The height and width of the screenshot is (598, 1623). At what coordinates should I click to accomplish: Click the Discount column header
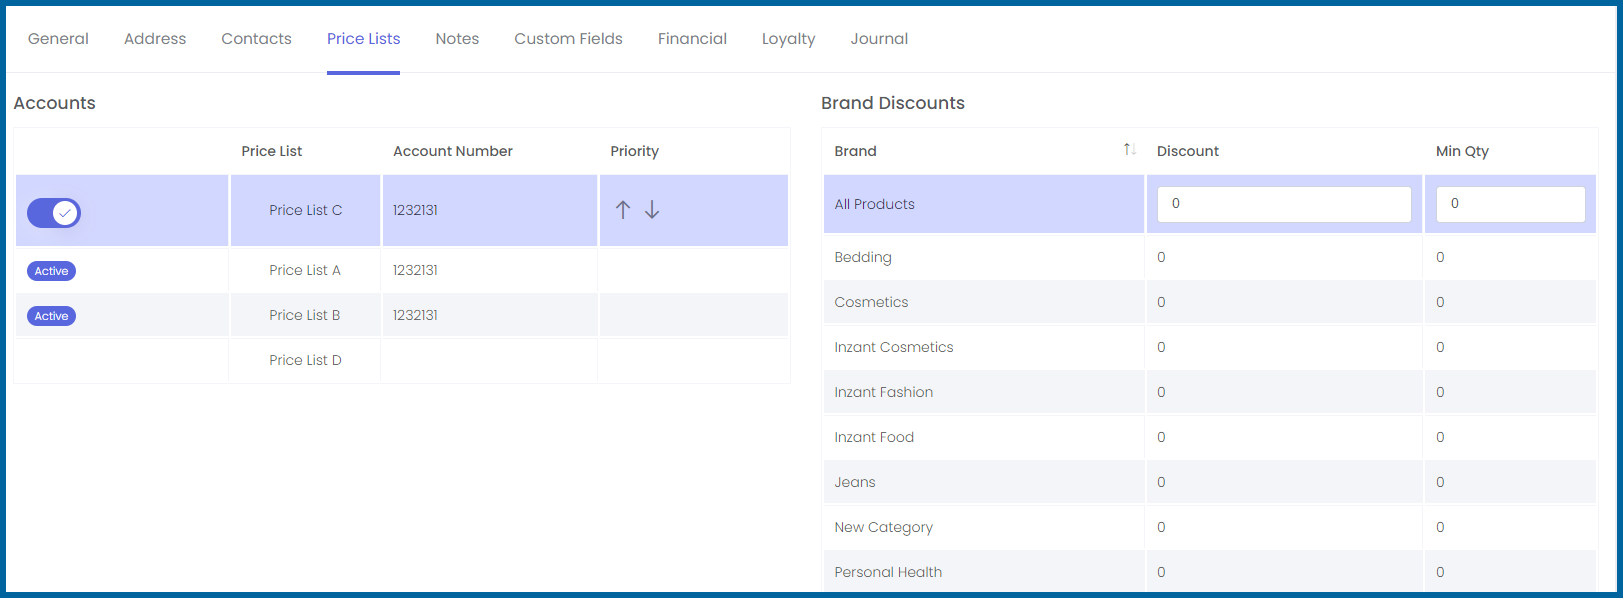[1188, 151]
